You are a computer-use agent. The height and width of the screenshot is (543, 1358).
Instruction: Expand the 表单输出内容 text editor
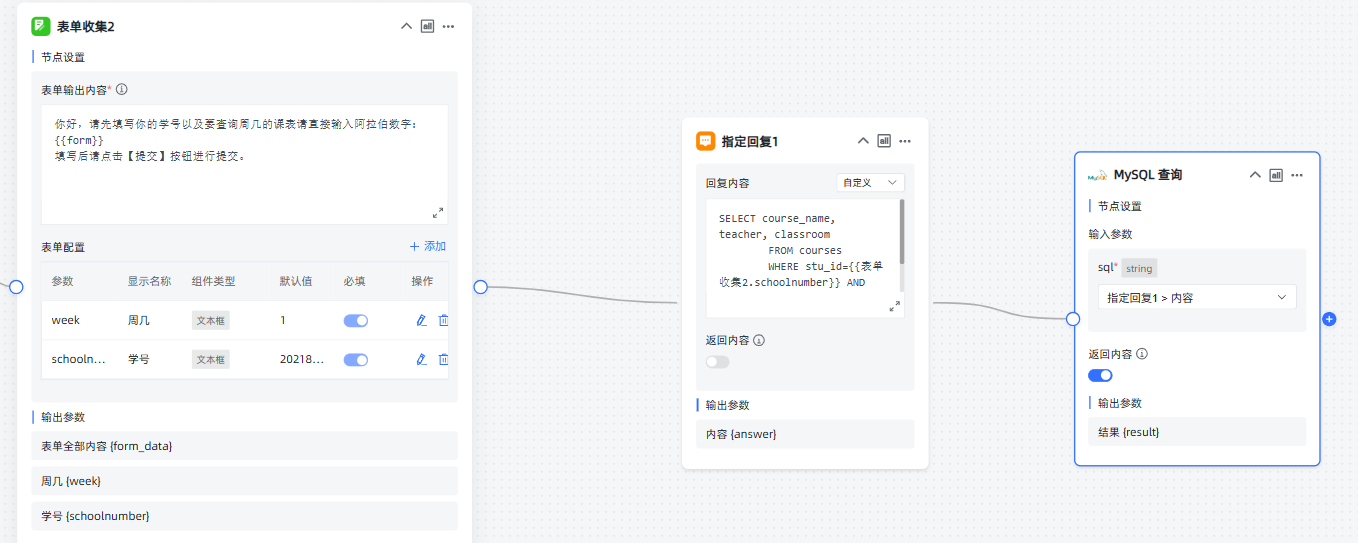click(438, 213)
